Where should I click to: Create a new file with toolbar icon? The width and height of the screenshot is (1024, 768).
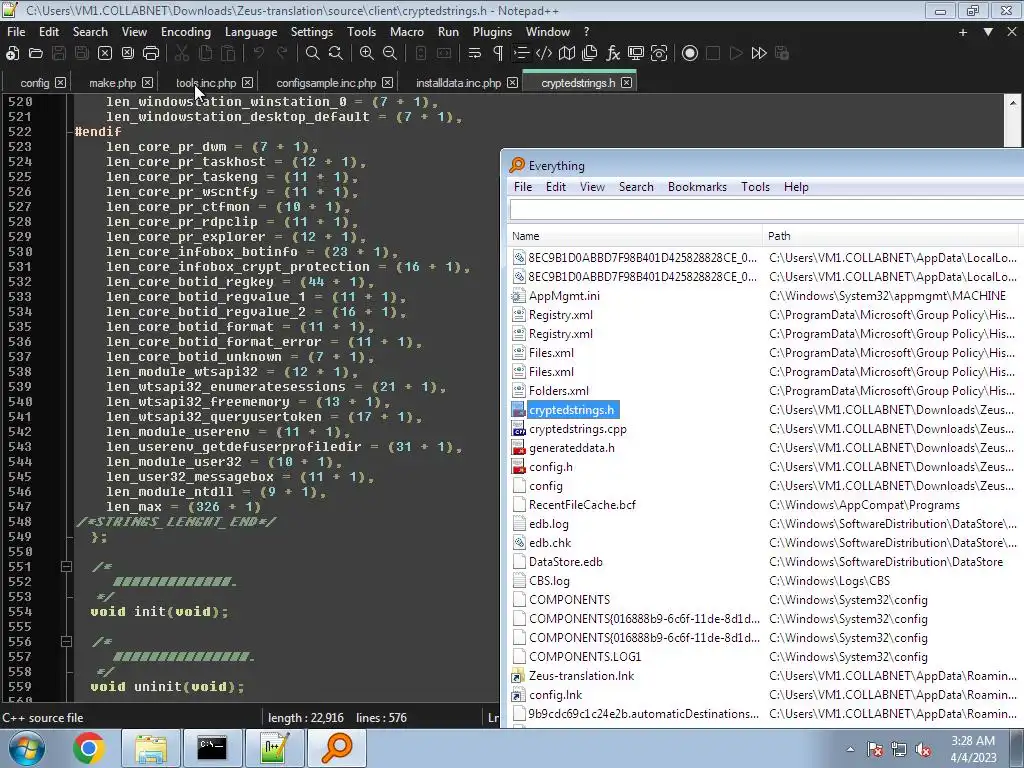[x=12, y=54]
